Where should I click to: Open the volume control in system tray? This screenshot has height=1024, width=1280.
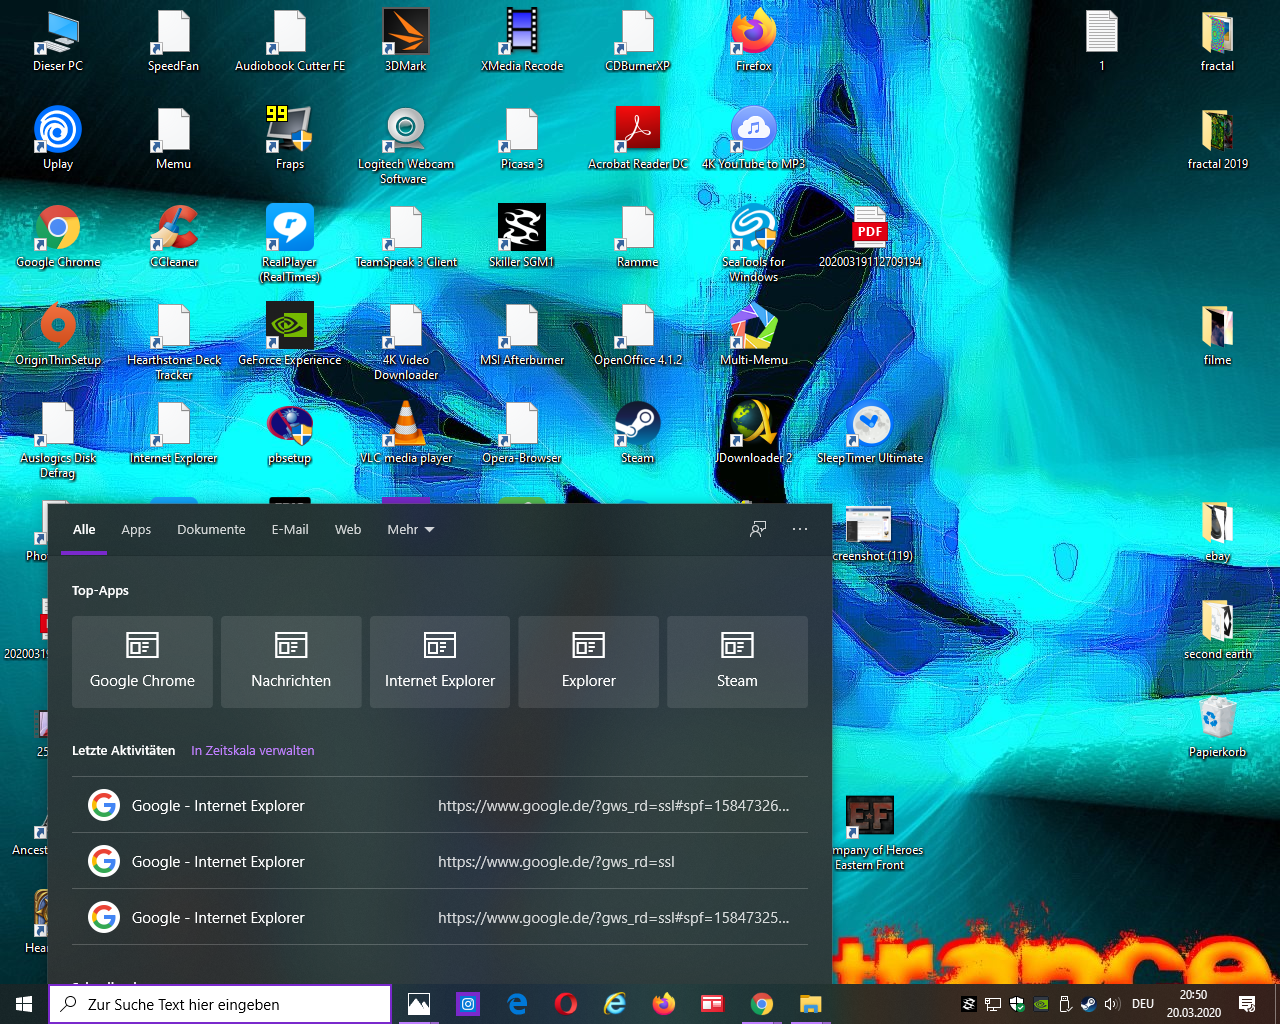coord(1112,1004)
